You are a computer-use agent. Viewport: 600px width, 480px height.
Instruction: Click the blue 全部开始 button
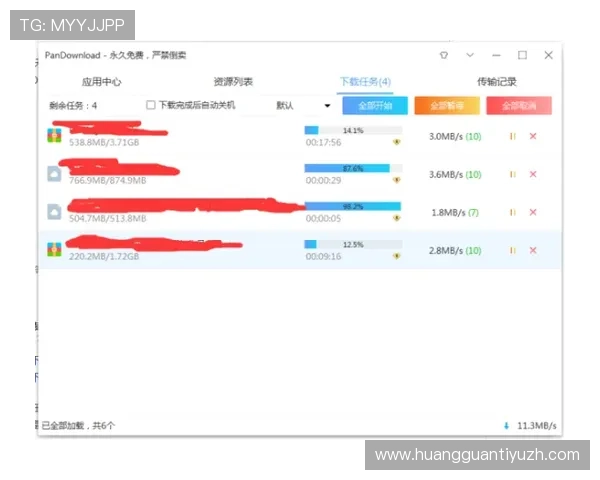click(375, 106)
